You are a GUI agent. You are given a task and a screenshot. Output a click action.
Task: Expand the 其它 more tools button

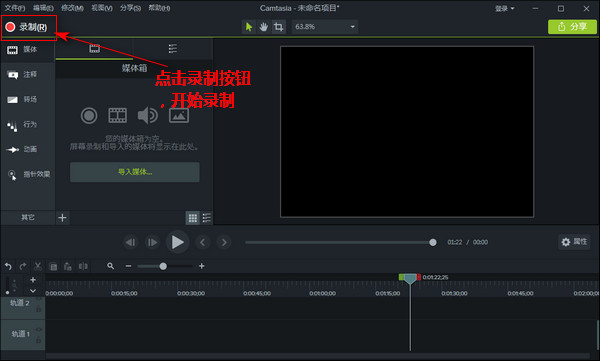pos(28,217)
